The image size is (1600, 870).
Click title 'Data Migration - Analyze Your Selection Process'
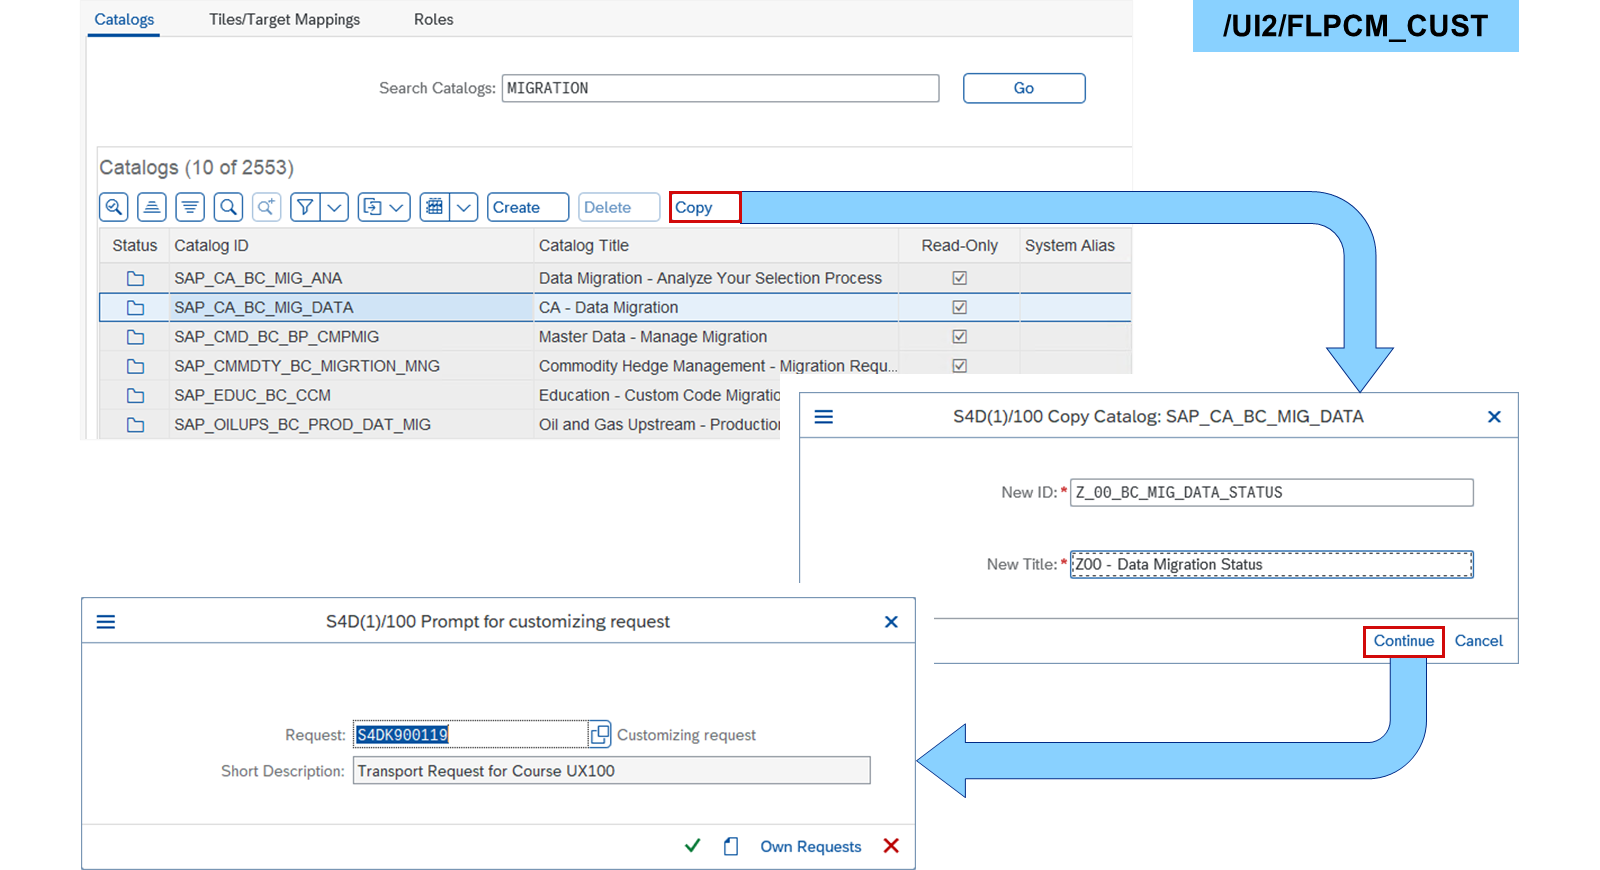coord(710,278)
